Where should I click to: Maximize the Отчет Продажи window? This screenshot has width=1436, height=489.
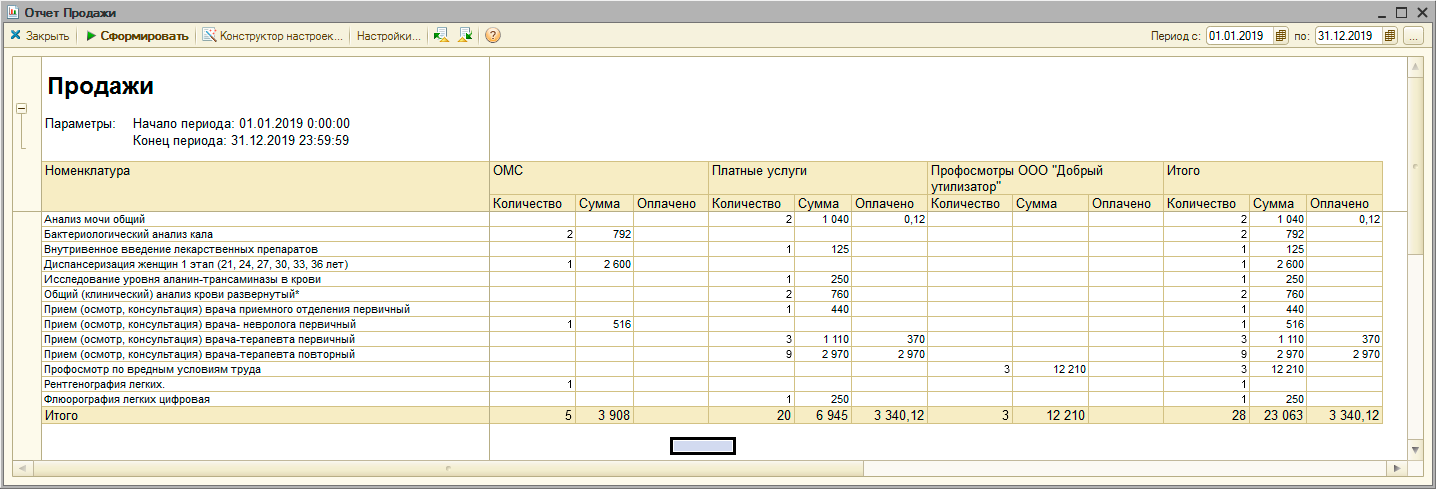[1401, 12]
